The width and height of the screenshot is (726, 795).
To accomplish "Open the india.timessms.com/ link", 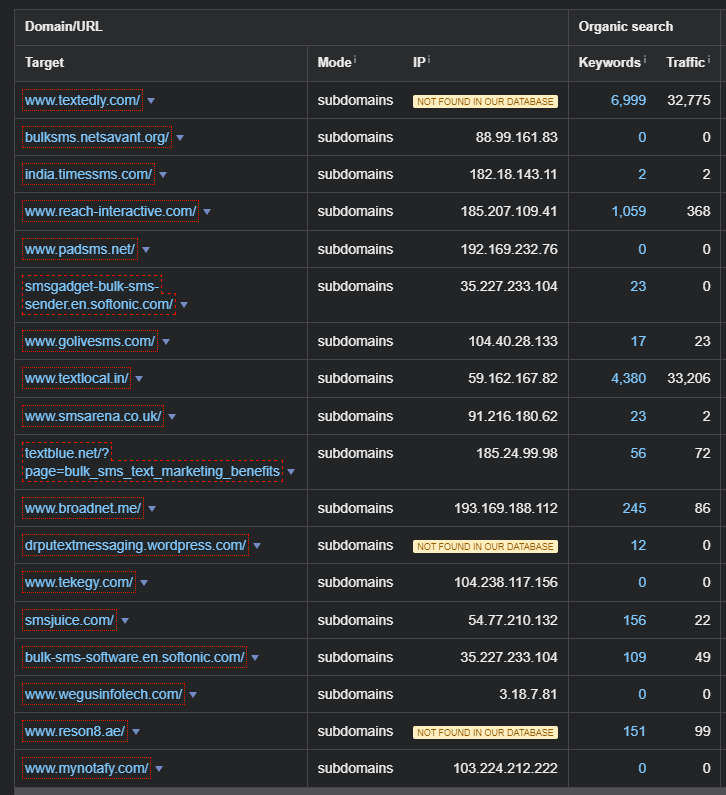I will 88,174.
